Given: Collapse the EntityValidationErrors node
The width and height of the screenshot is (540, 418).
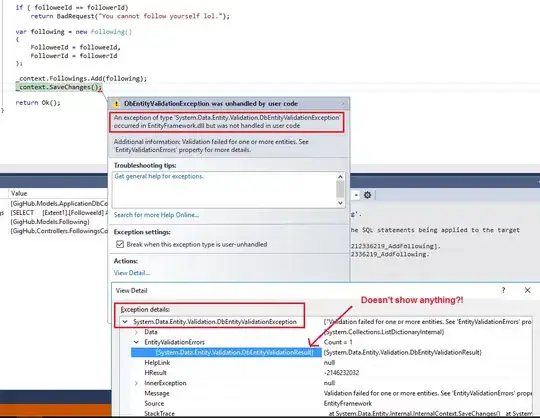Looking at the screenshot, I should pos(136,342).
